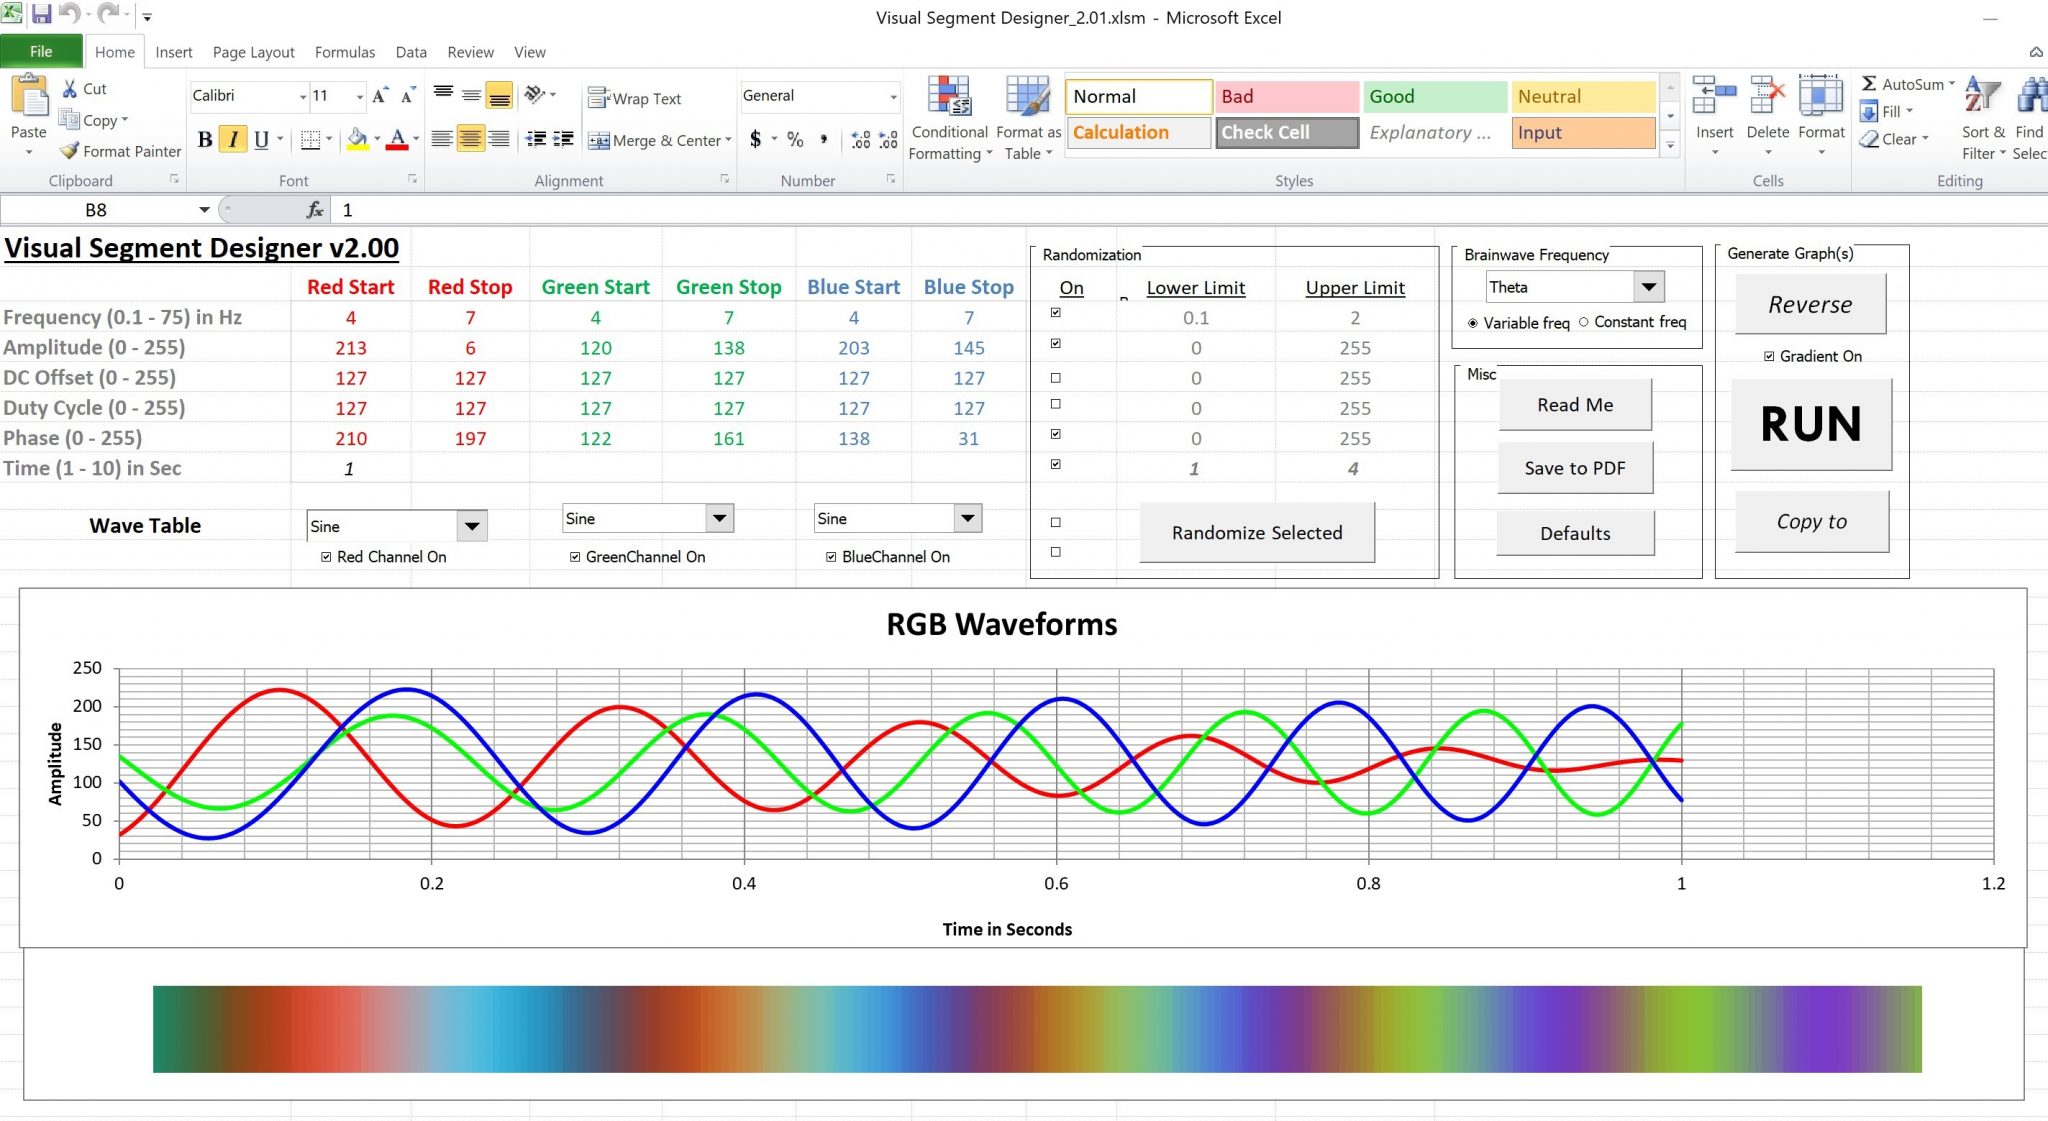The height and width of the screenshot is (1121, 2048).
Task: Click the Randomize Selected button
Action: pos(1256,533)
